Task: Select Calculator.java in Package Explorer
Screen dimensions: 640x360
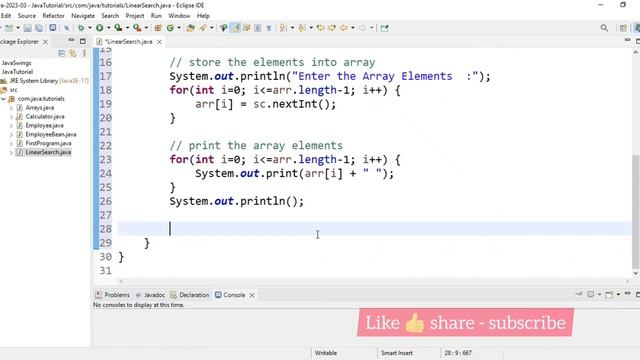Action: point(45,117)
